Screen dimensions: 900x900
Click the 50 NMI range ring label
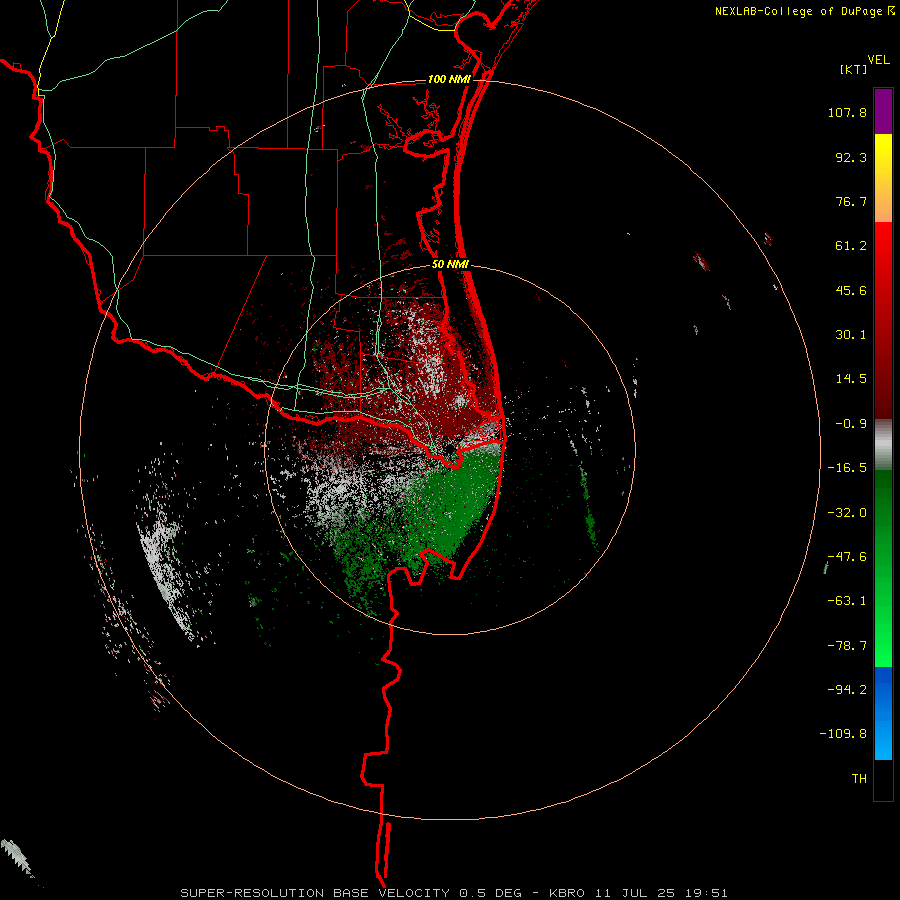[x=450, y=265]
